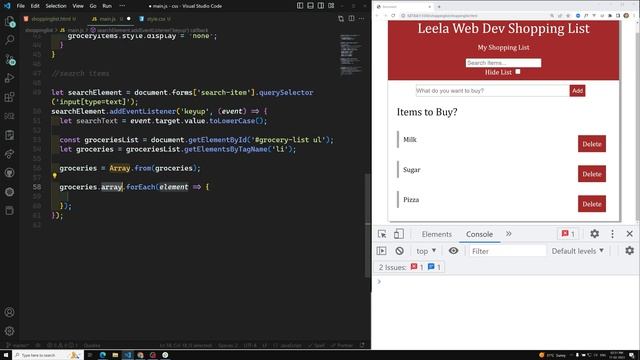Switch to the style.css editor tab
Image resolution: width=640 pixels, height=360 pixels.
(156, 19)
